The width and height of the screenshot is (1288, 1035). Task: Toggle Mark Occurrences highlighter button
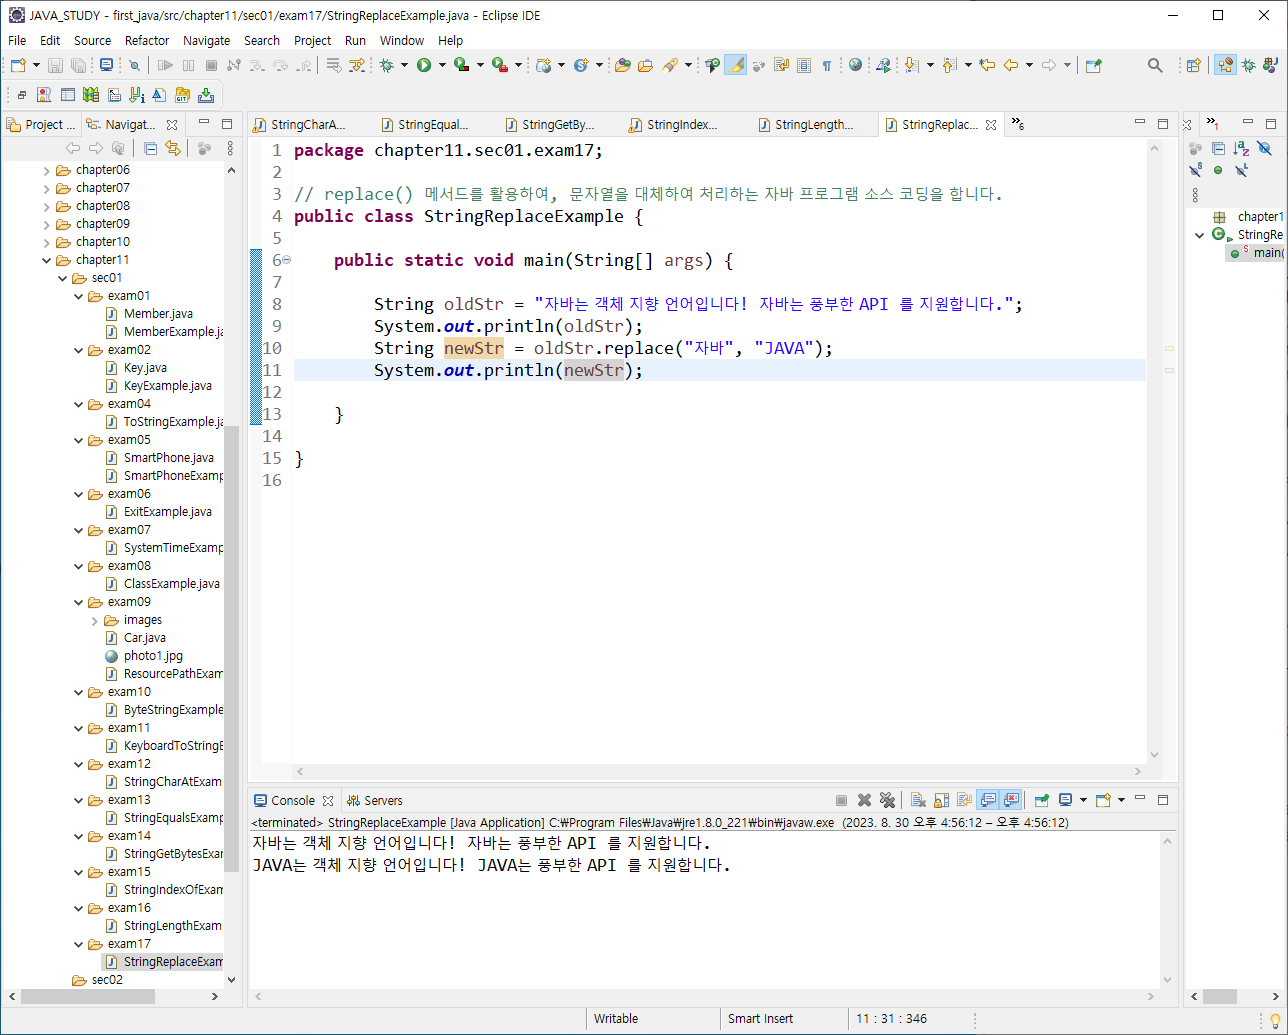pyautogui.click(x=736, y=65)
